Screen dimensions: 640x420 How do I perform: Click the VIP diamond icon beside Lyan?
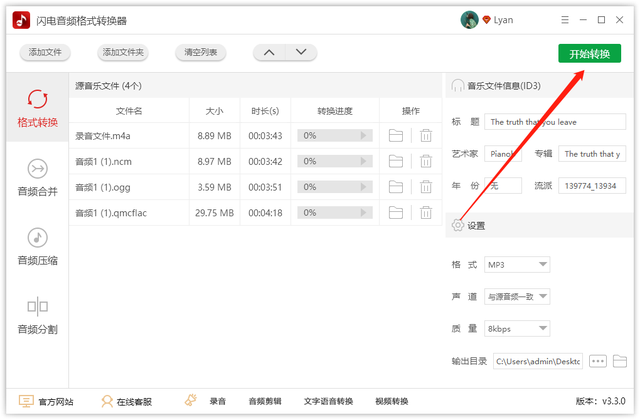pos(486,20)
